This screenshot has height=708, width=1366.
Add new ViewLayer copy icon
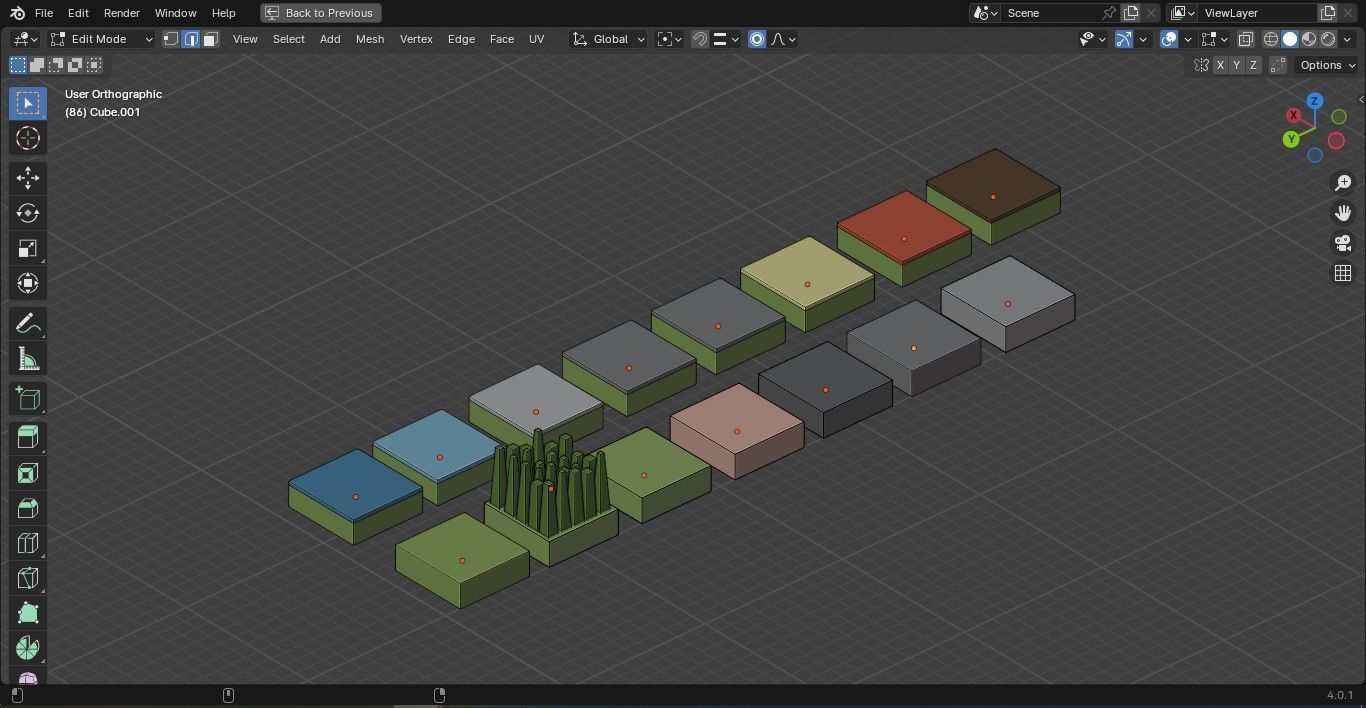point(1328,13)
